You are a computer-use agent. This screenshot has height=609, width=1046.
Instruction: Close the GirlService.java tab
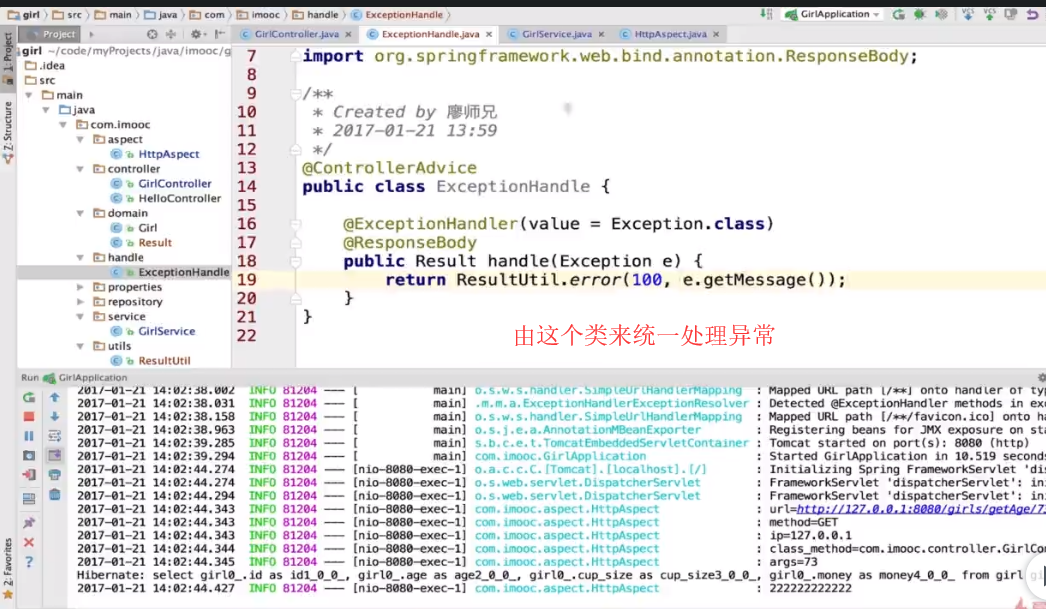(x=601, y=34)
